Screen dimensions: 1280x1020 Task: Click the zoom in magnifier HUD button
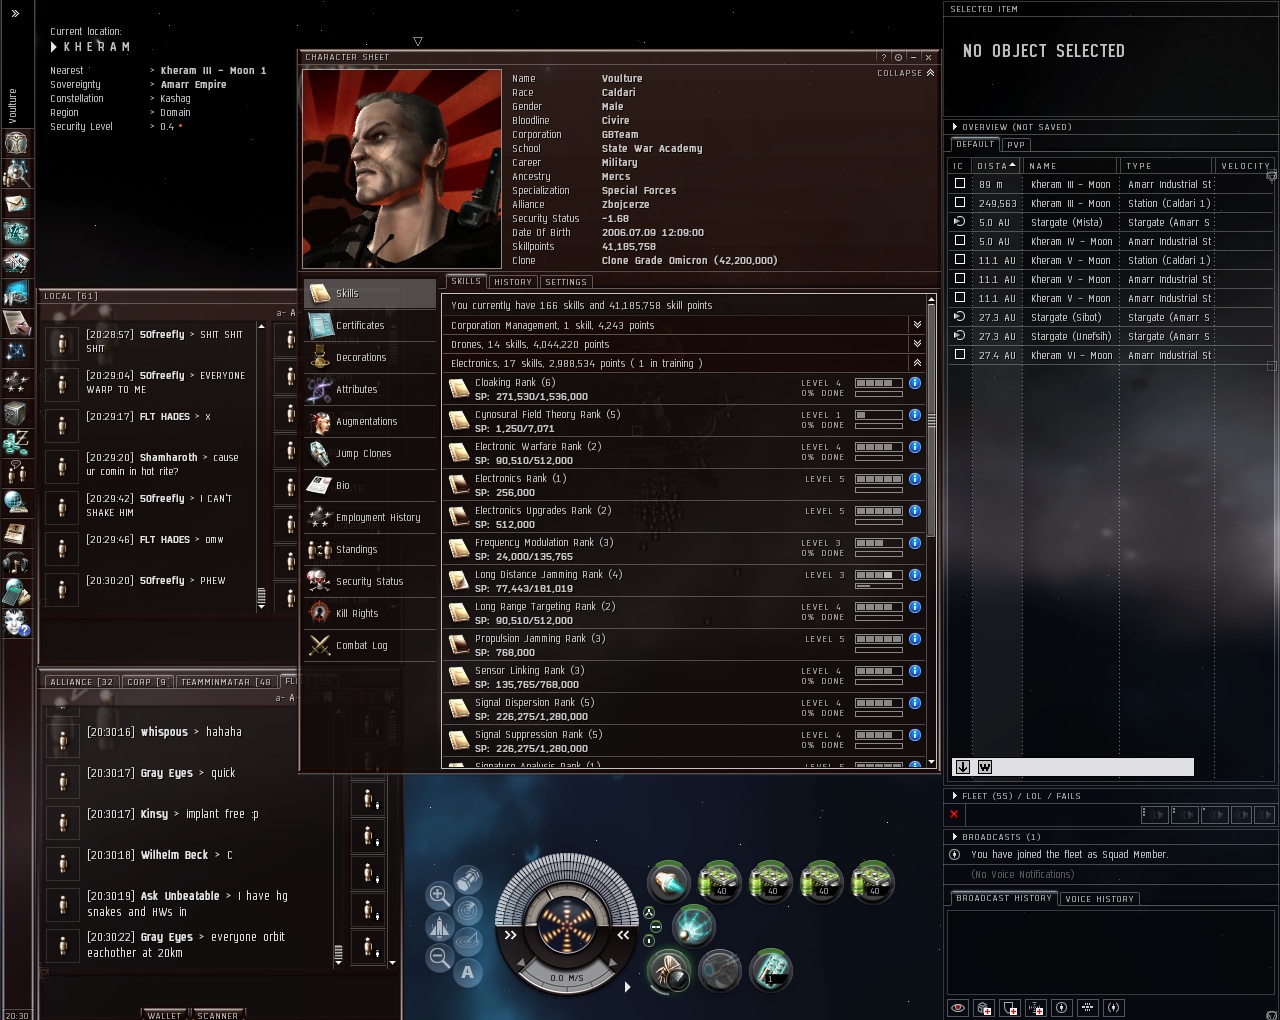438,894
